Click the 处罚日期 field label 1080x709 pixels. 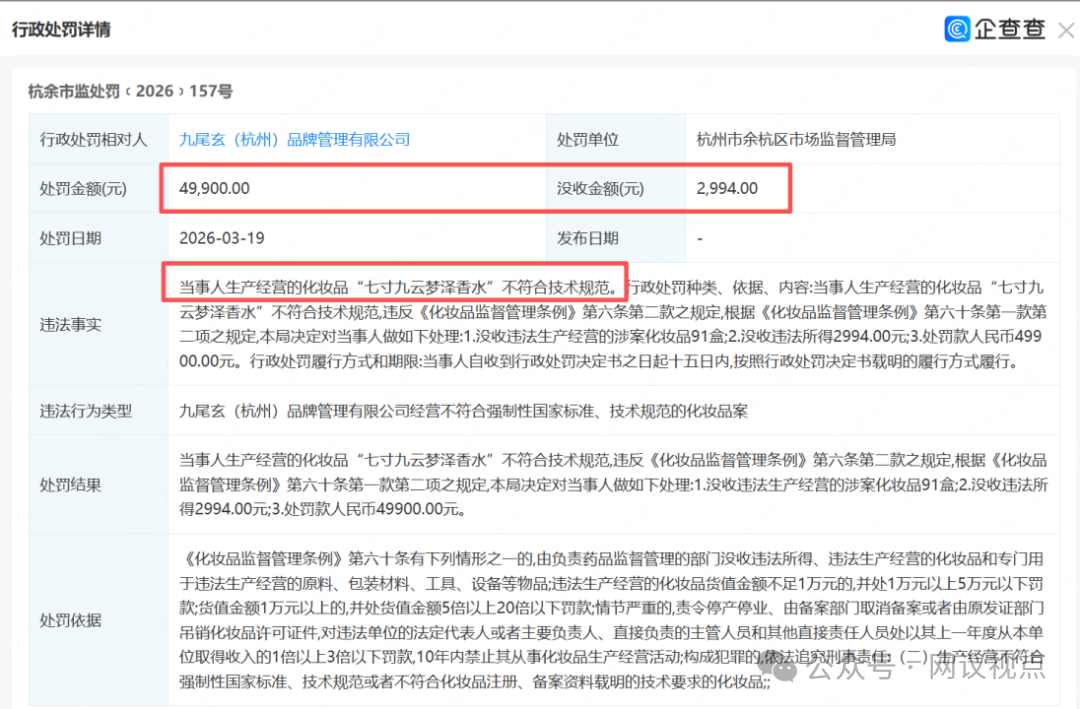70,238
